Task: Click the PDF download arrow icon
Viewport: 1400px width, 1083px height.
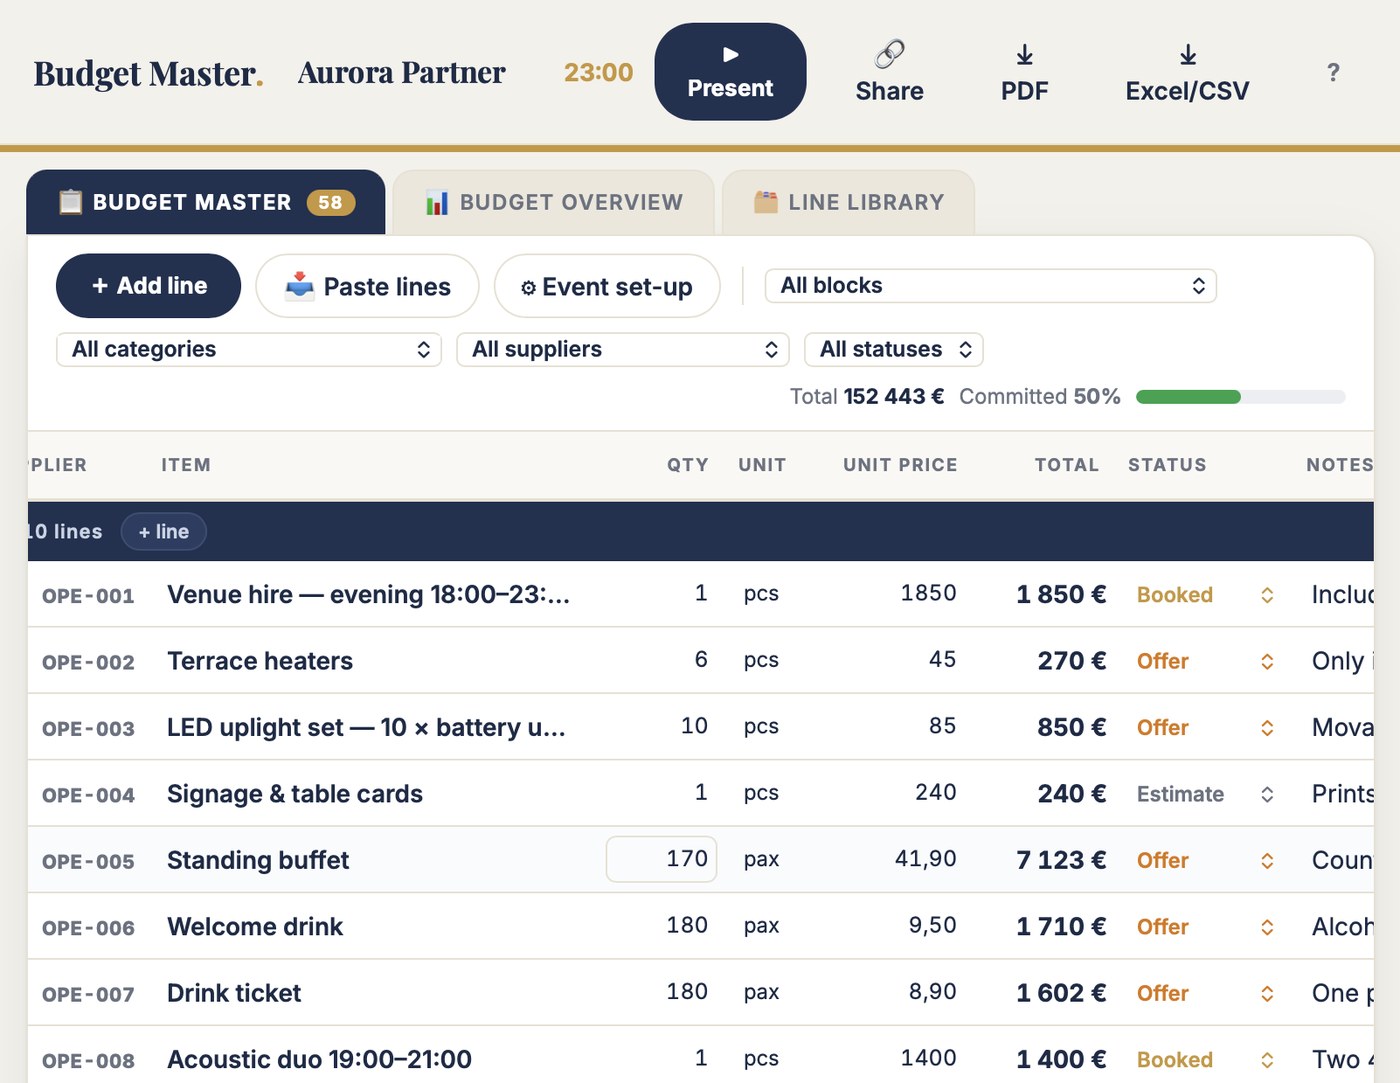Action: 1025,54
